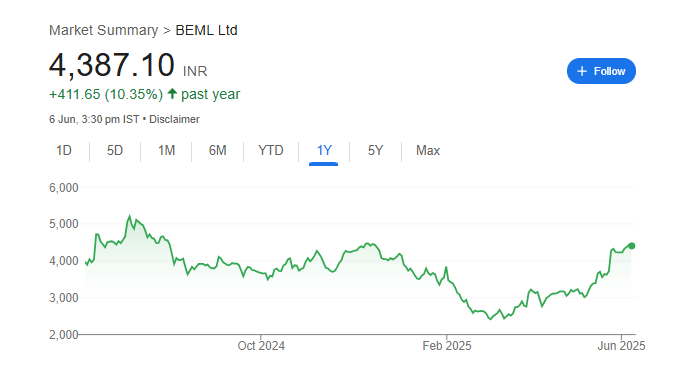This screenshot has width=684, height=367.
Task: Open the Market Summary breadcrumb link
Action: coord(103,30)
